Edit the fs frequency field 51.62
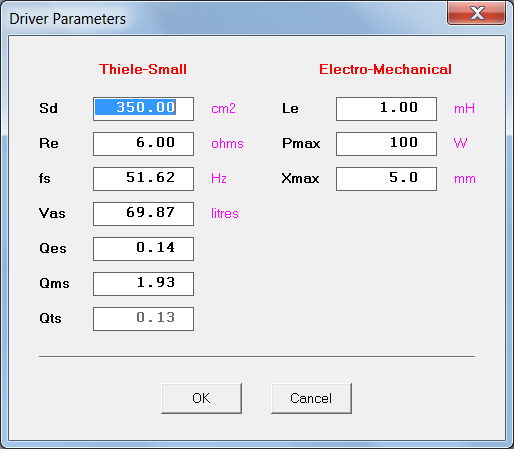514x449 pixels. [x=143, y=179]
